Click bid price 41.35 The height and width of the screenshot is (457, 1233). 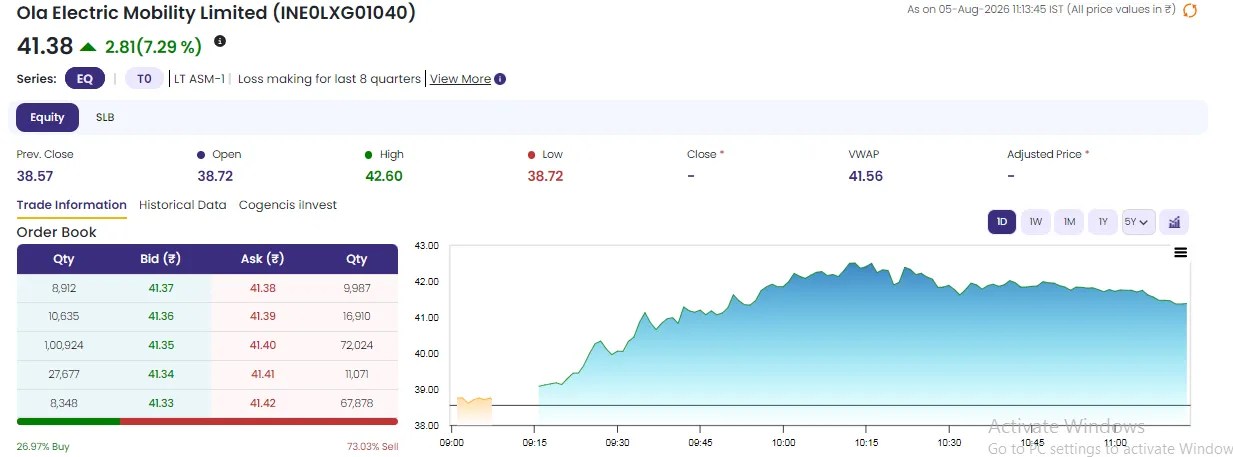[160, 345]
